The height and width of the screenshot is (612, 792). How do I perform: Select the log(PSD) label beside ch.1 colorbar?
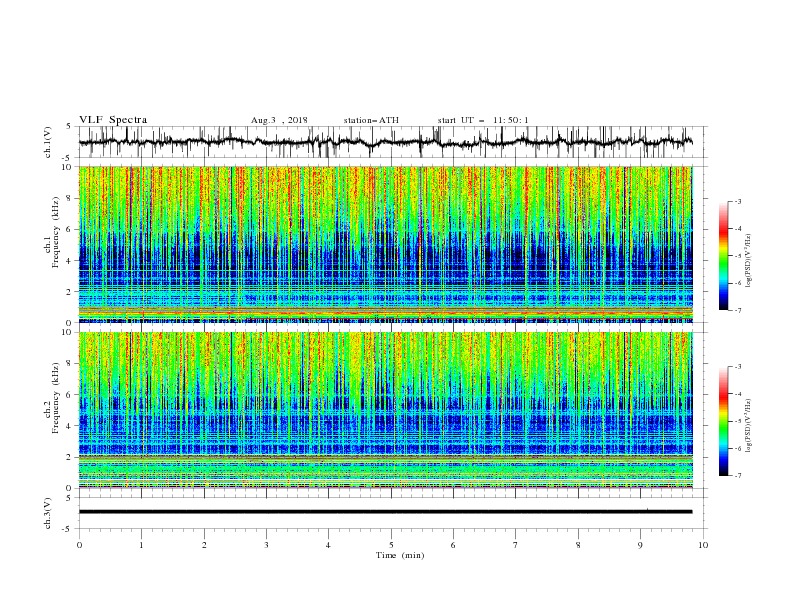point(749,261)
